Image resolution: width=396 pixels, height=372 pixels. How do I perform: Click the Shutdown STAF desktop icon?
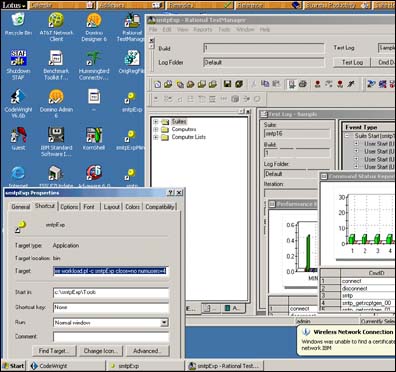point(18,65)
